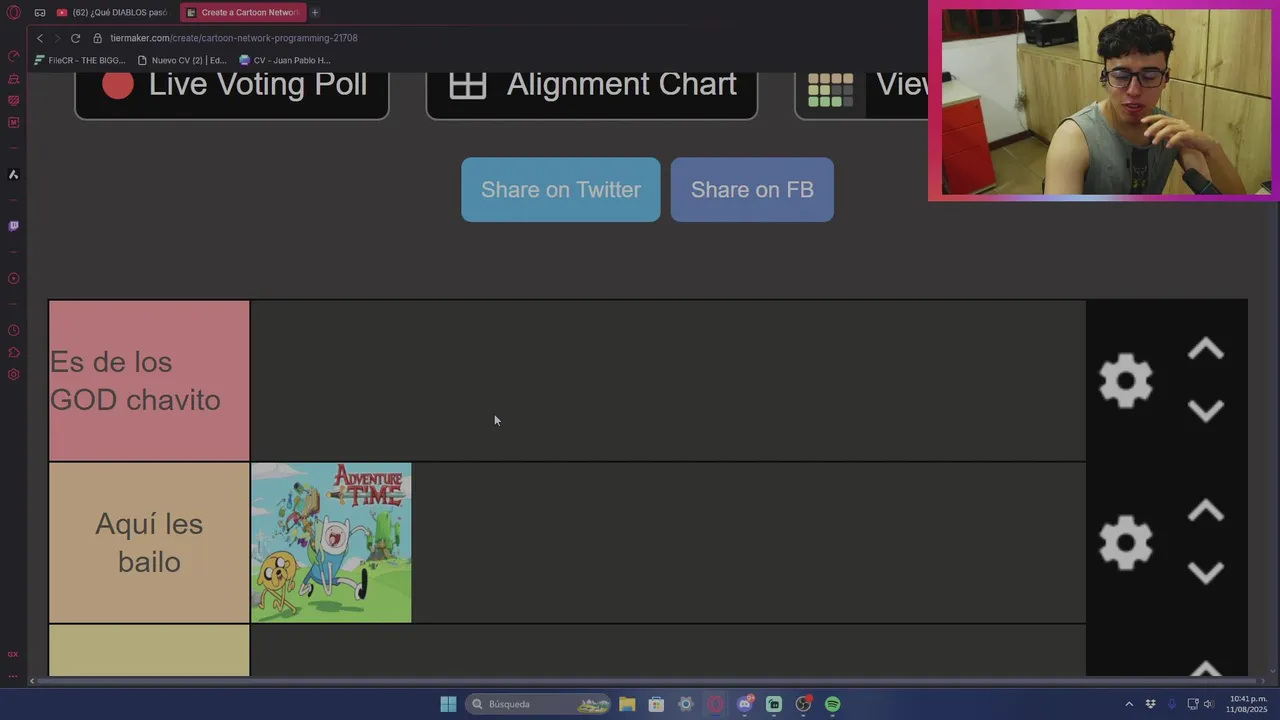
Task: Open History clock icon in Opera sidebar
Action: pos(13,330)
